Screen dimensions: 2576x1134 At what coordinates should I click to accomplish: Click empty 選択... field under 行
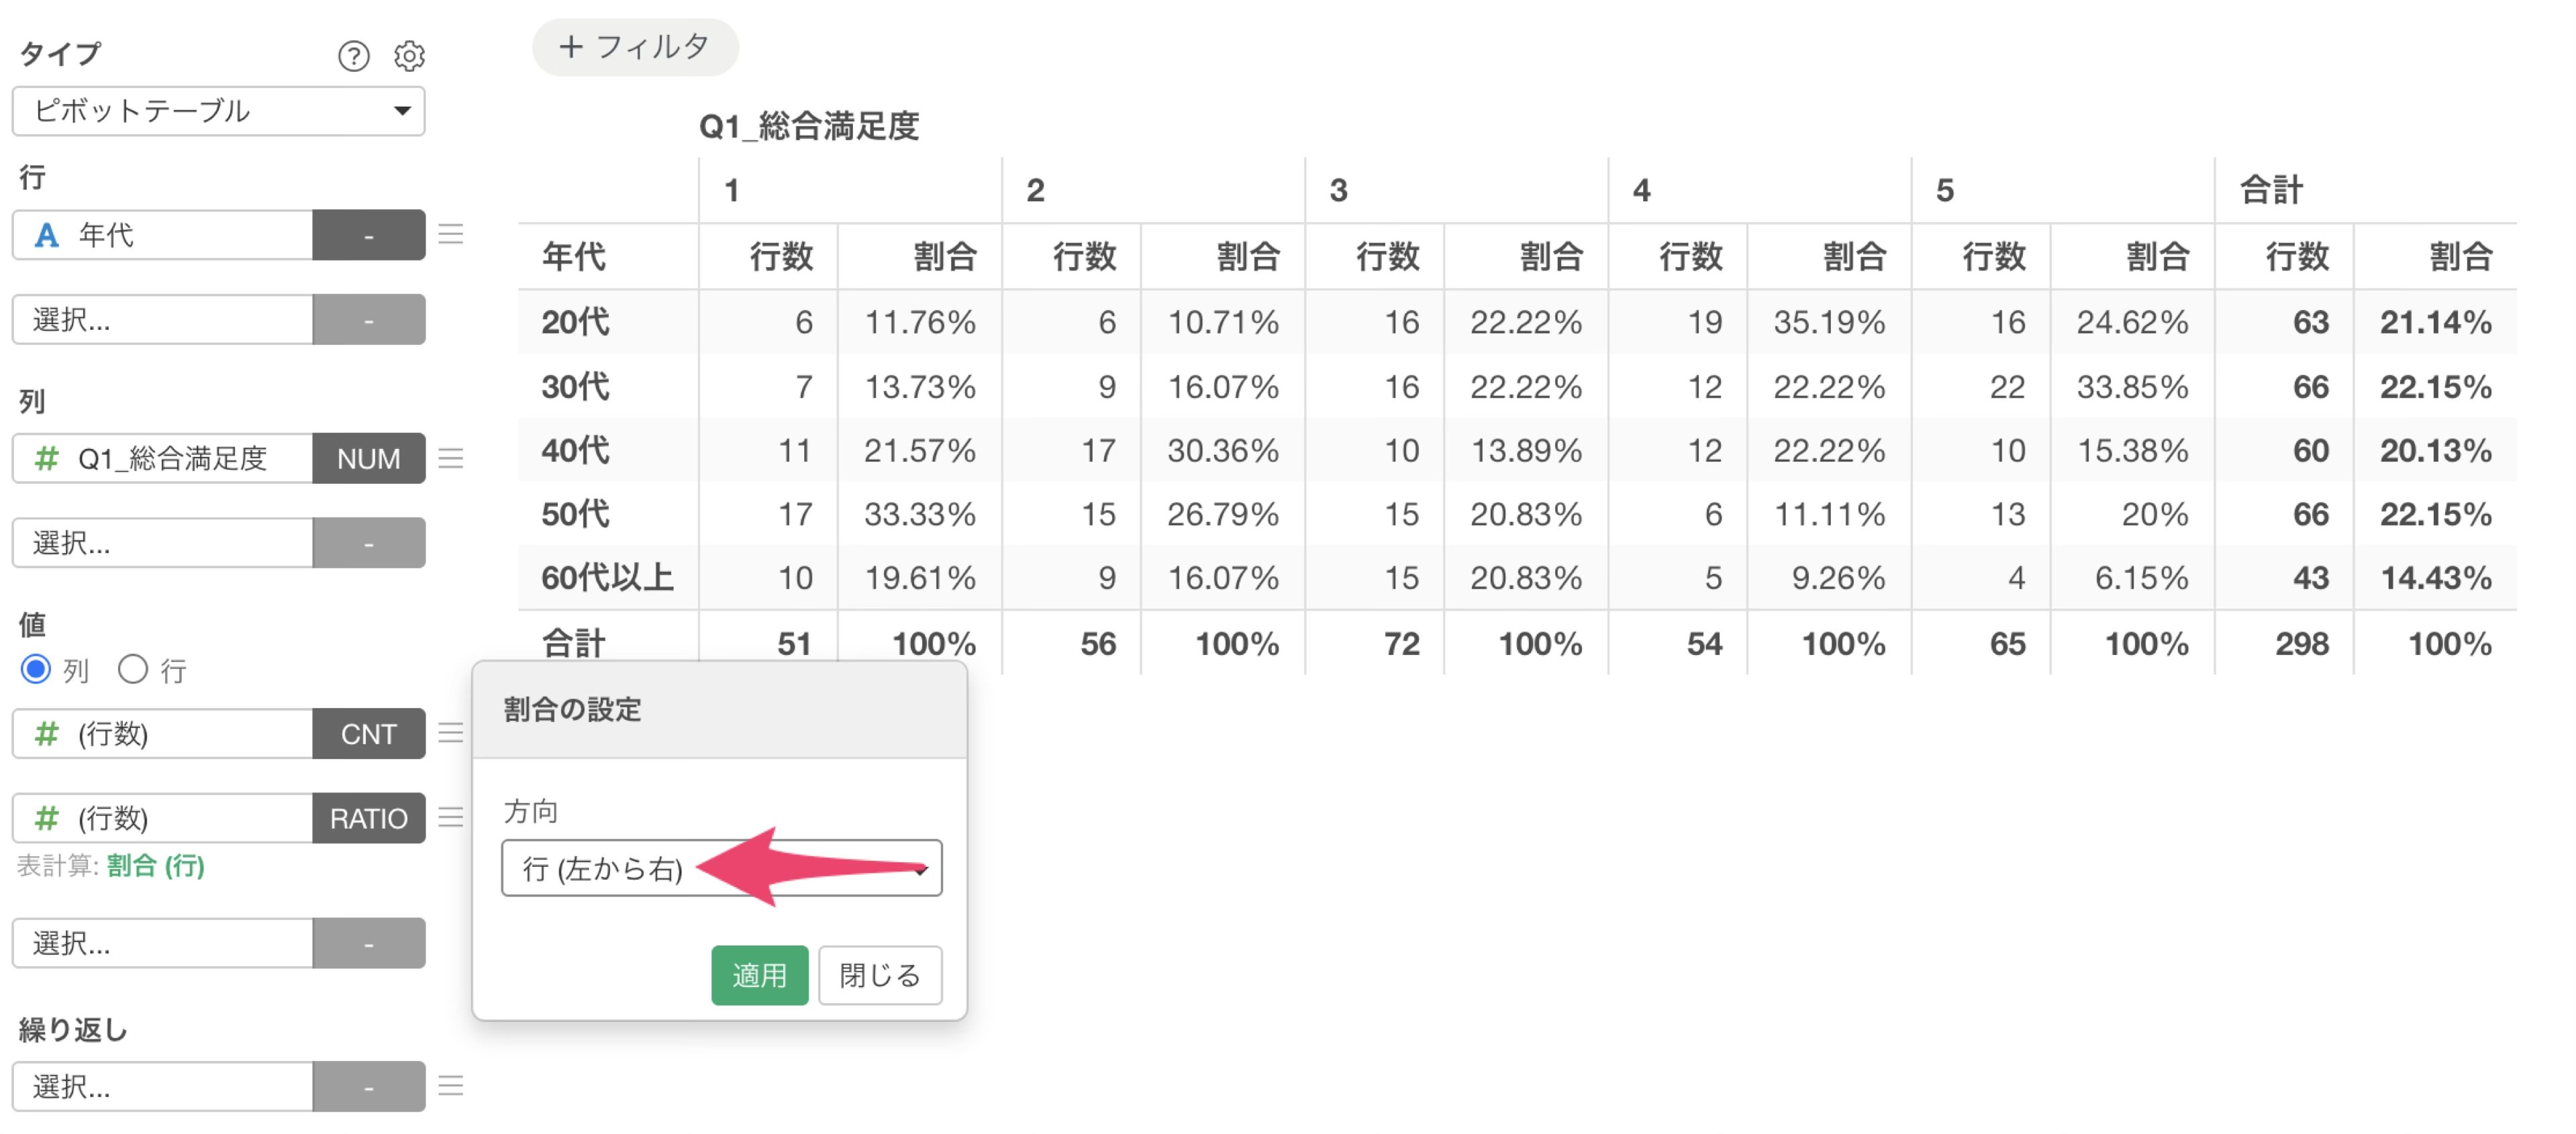pos(162,319)
